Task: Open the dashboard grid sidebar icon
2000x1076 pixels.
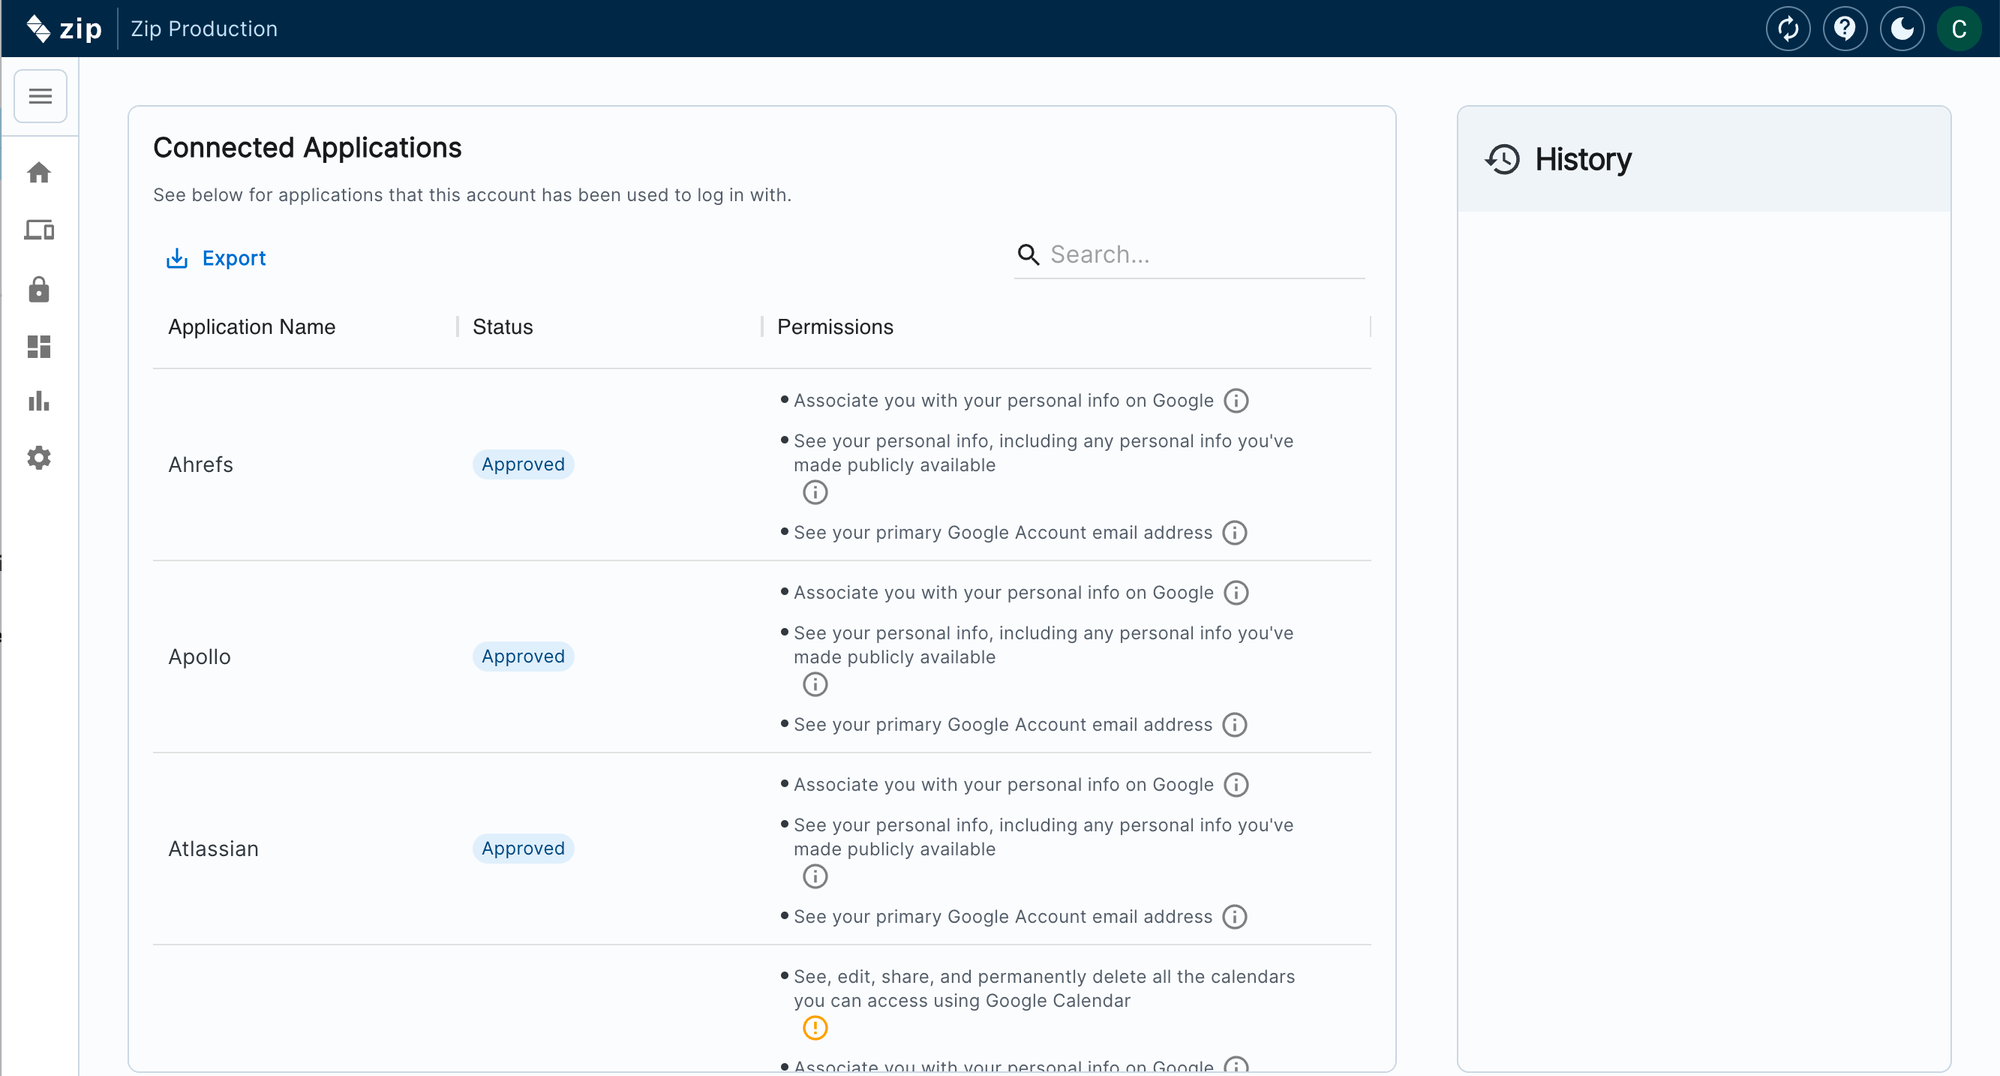Action: (x=39, y=346)
